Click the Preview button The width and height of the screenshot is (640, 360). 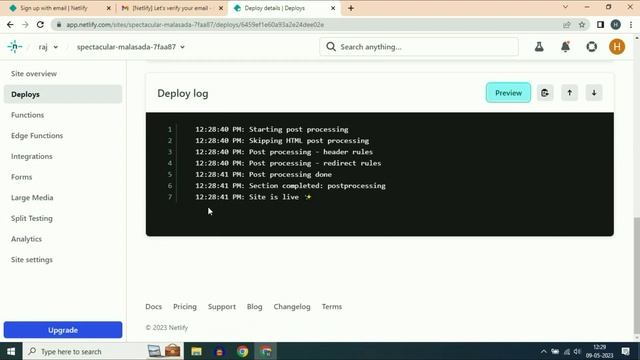point(508,93)
